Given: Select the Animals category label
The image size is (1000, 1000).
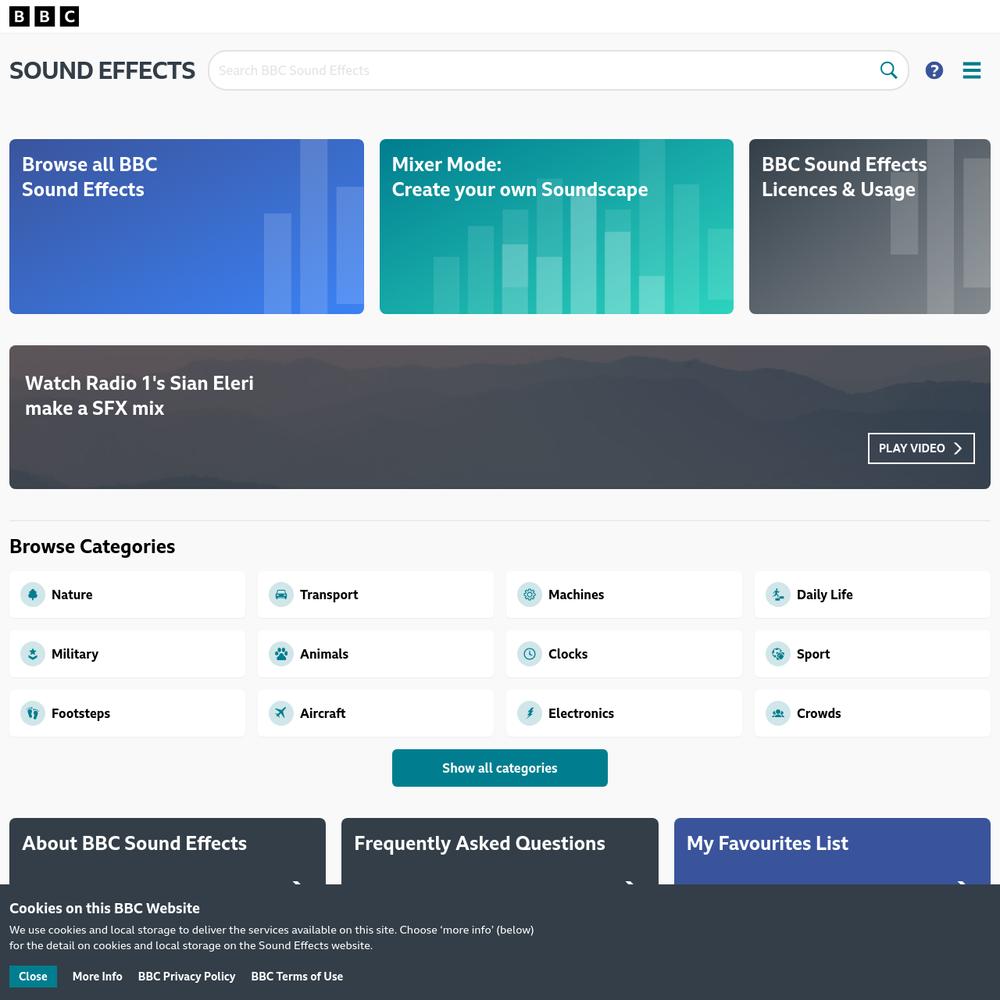Looking at the screenshot, I should pos(324,654).
